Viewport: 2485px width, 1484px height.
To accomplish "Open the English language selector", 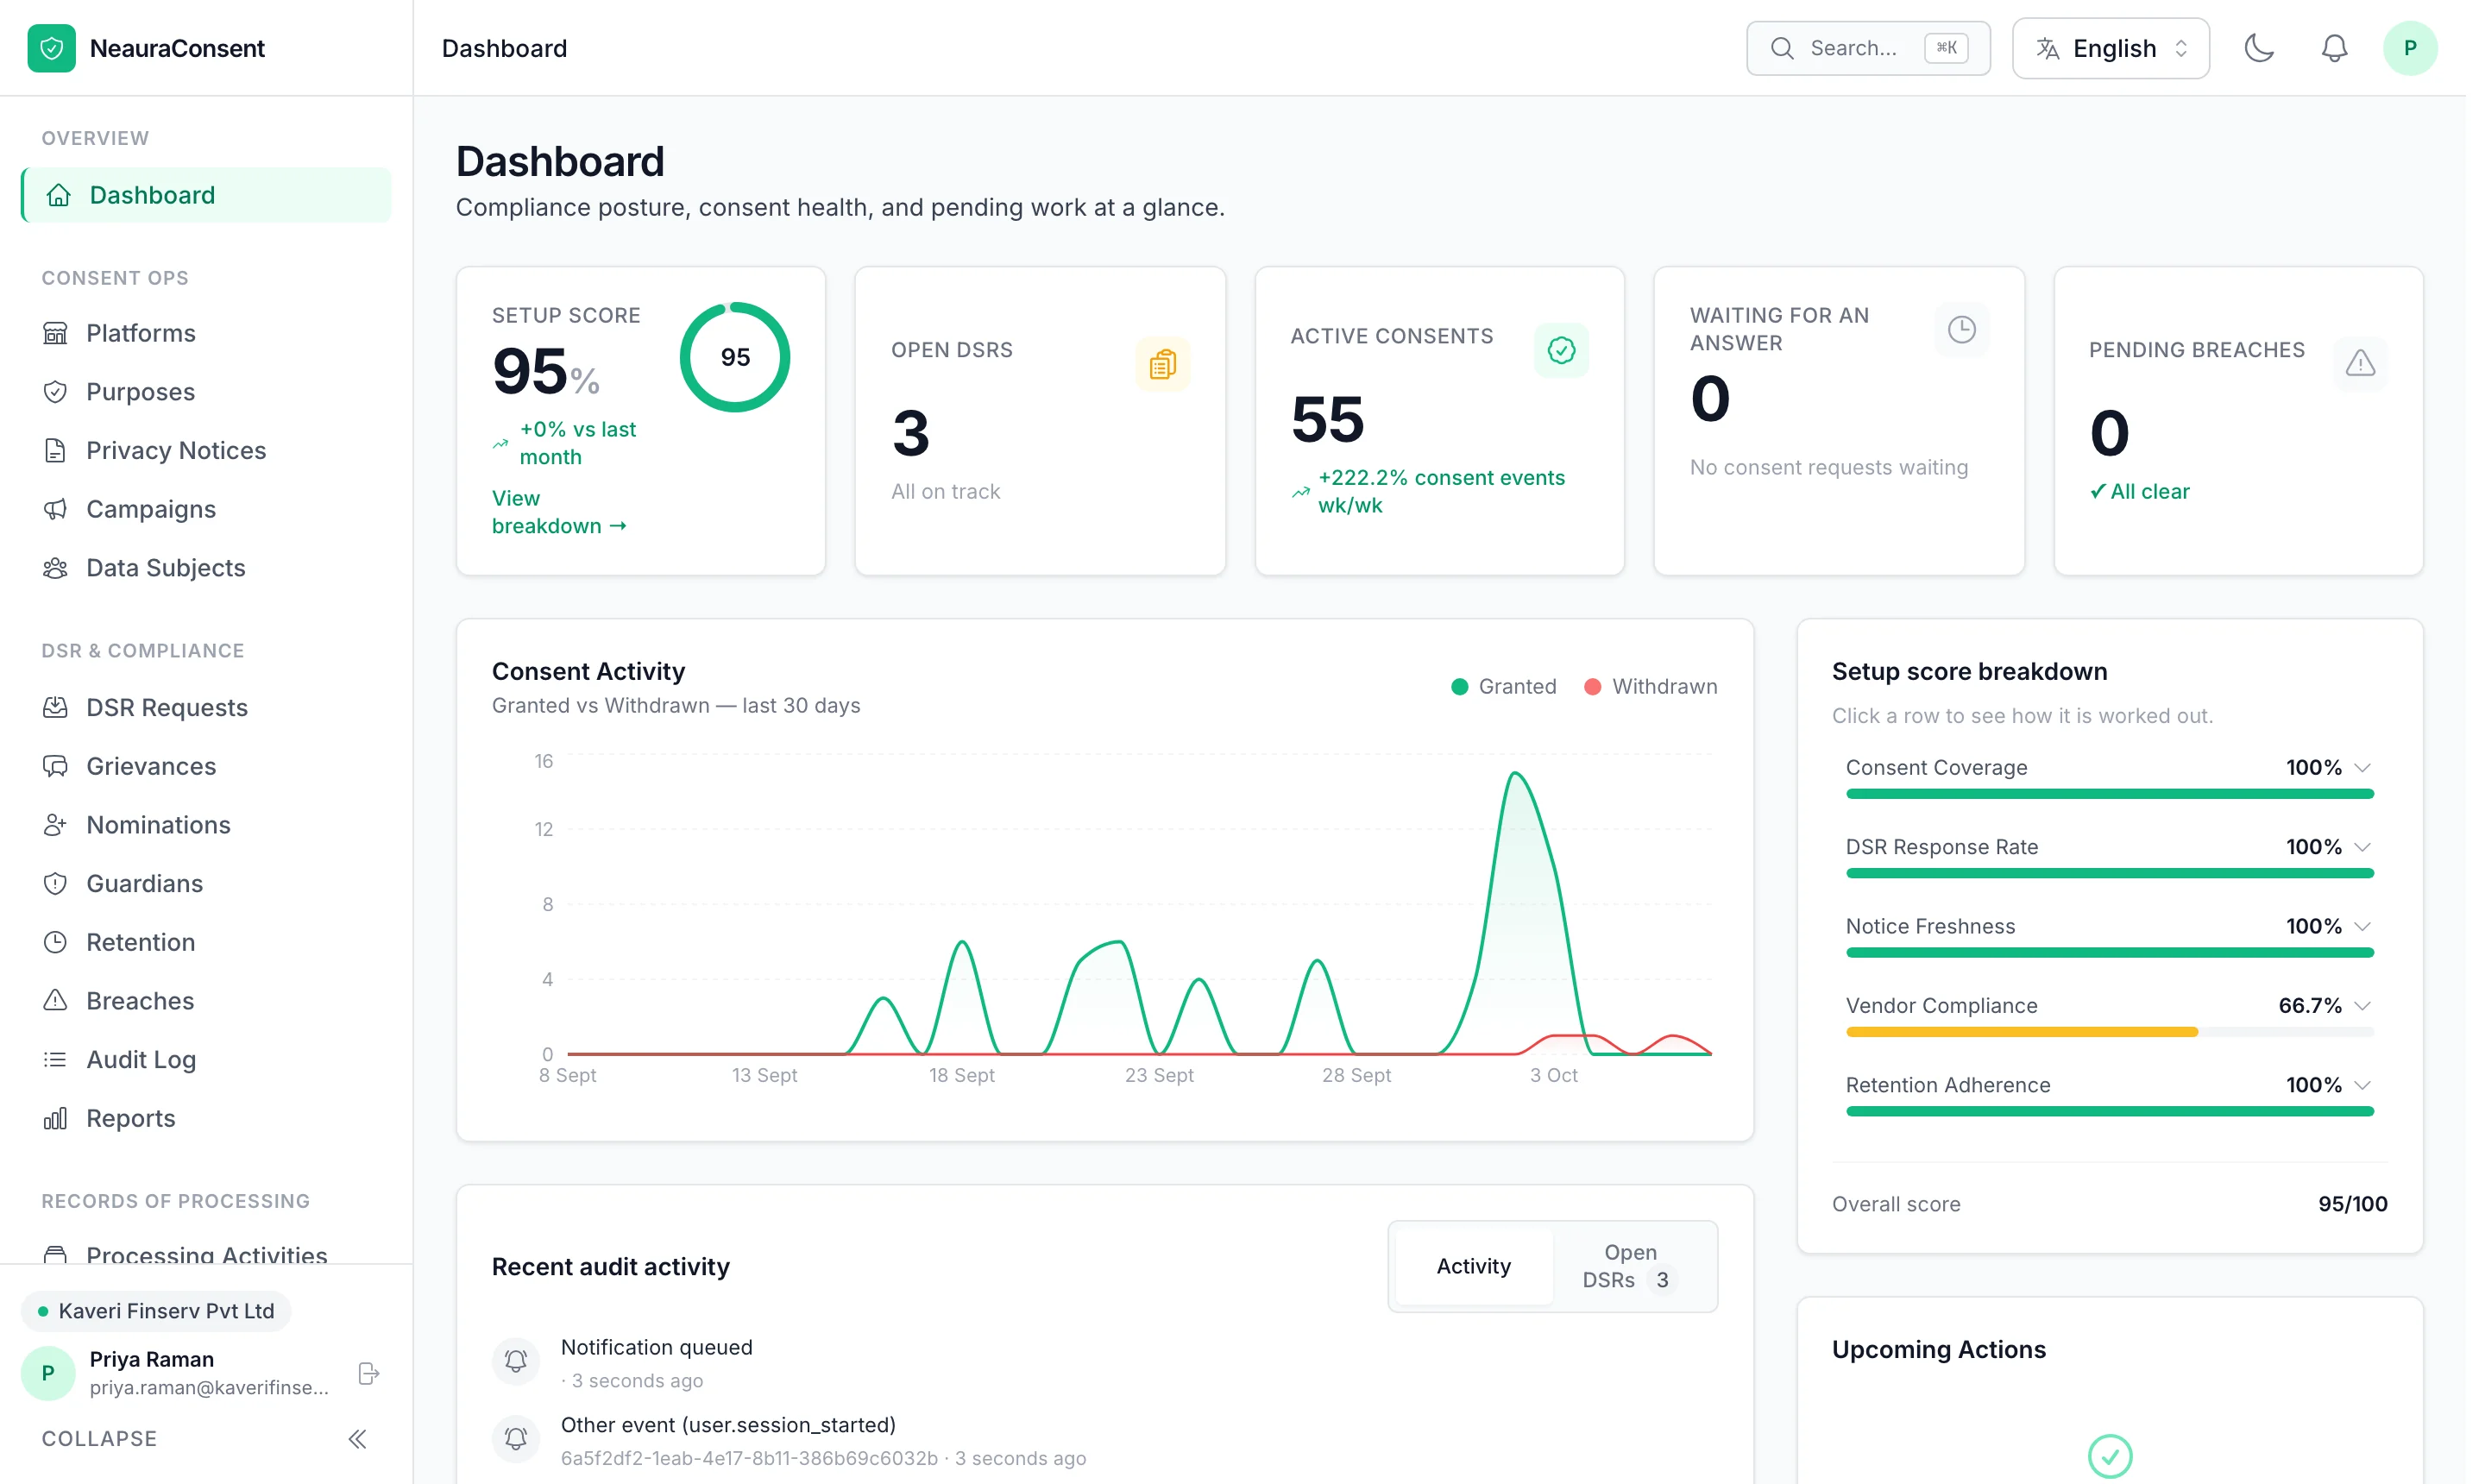I will coord(2110,48).
